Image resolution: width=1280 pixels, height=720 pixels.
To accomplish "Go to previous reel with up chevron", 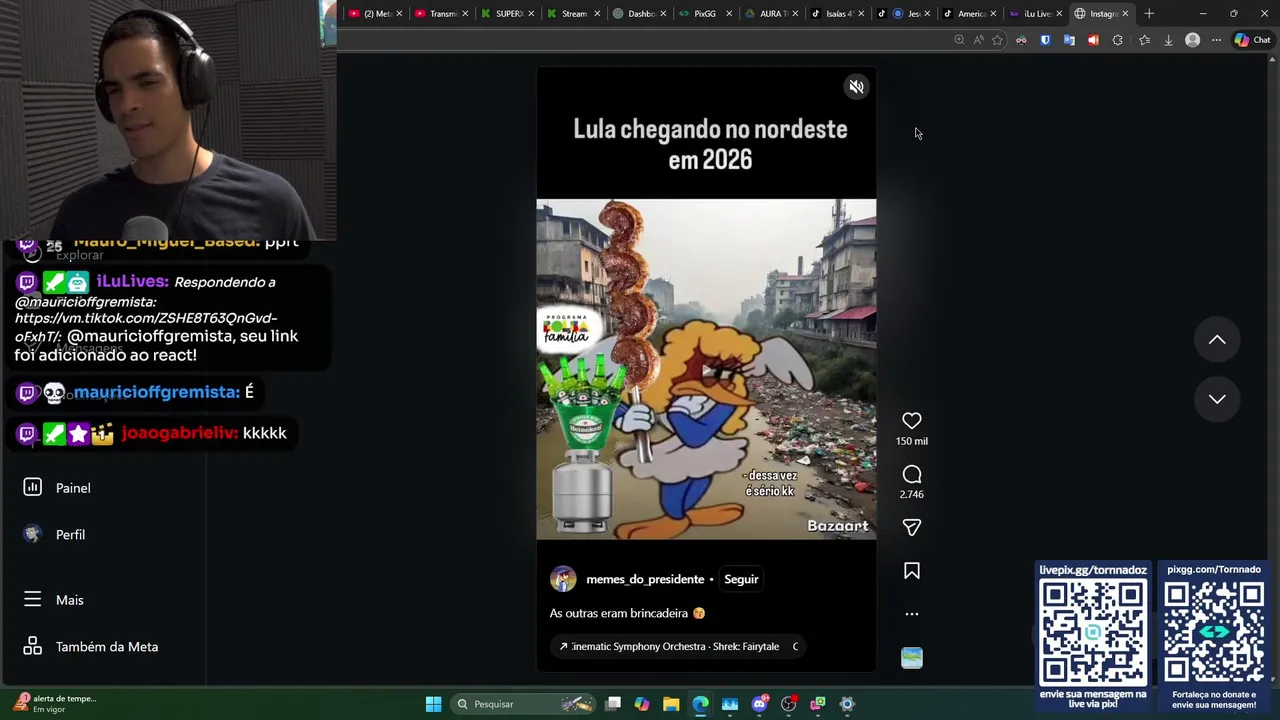I will pos(1217,340).
